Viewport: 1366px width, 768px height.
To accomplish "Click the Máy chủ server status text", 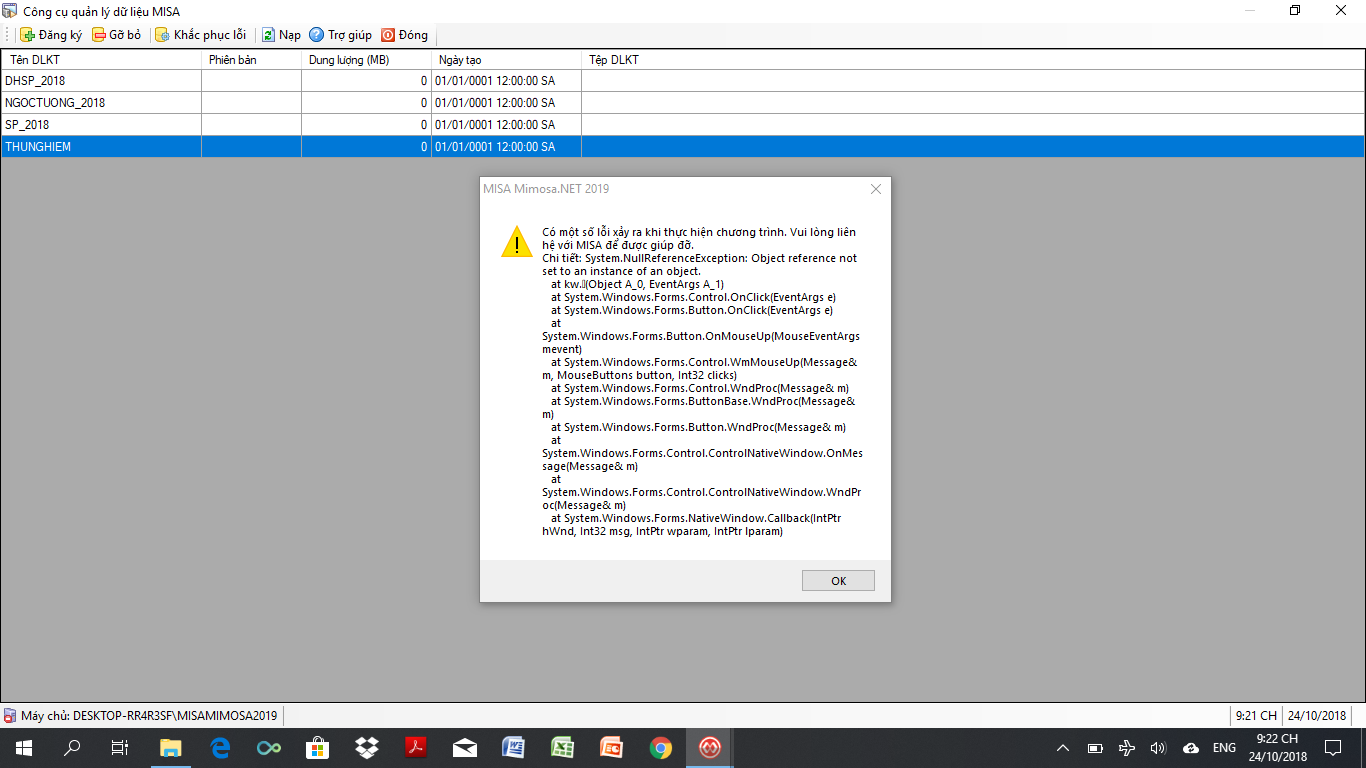I will 149,716.
